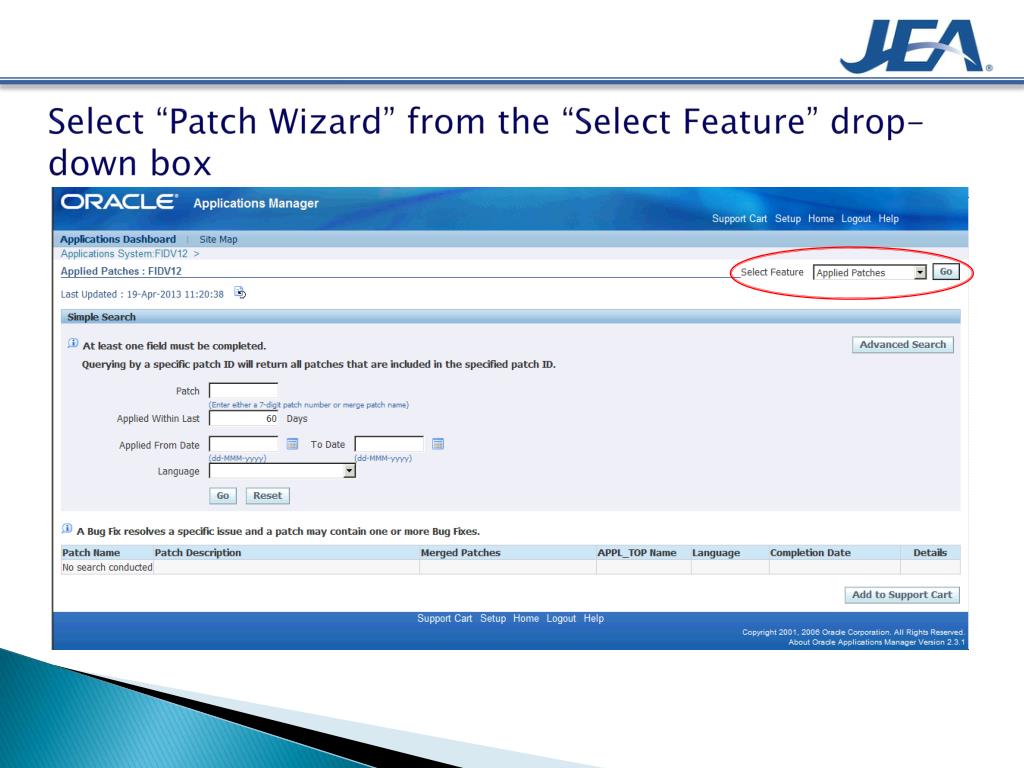Click Go next to Select Feature
1024x768 pixels.
pos(946,272)
